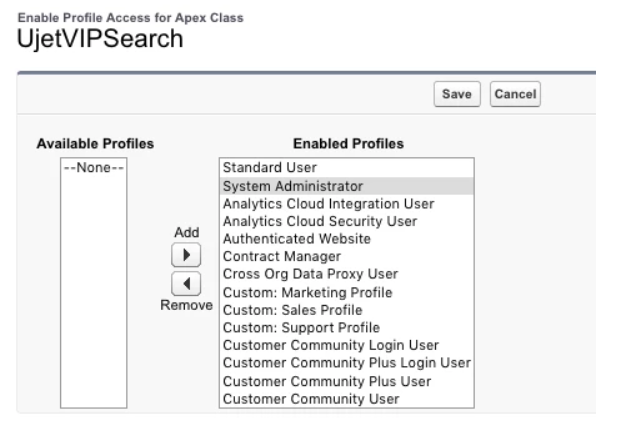Pick Custom: Marketing Profile entry
This screenshot has width=622, height=432.
pyautogui.click(x=307, y=292)
